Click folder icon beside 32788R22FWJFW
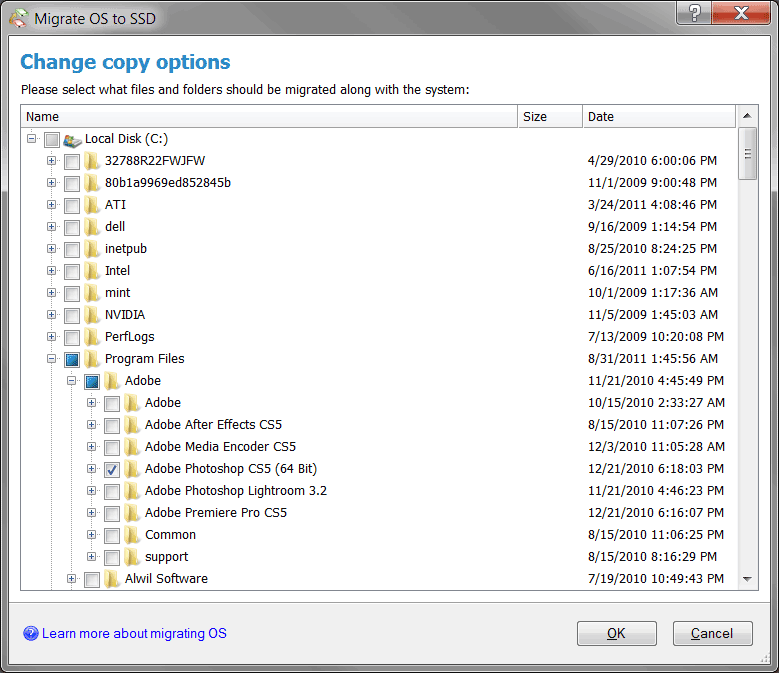Screen dimensions: 779x673 (92, 161)
